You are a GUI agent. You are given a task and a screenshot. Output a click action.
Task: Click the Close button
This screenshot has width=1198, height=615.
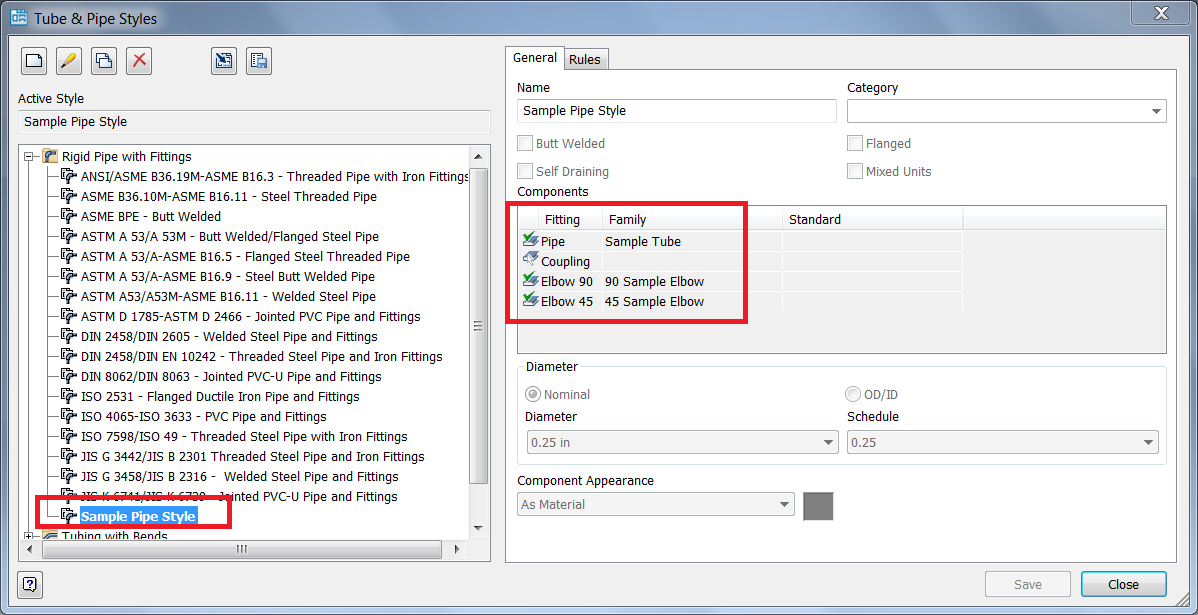point(1124,584)
